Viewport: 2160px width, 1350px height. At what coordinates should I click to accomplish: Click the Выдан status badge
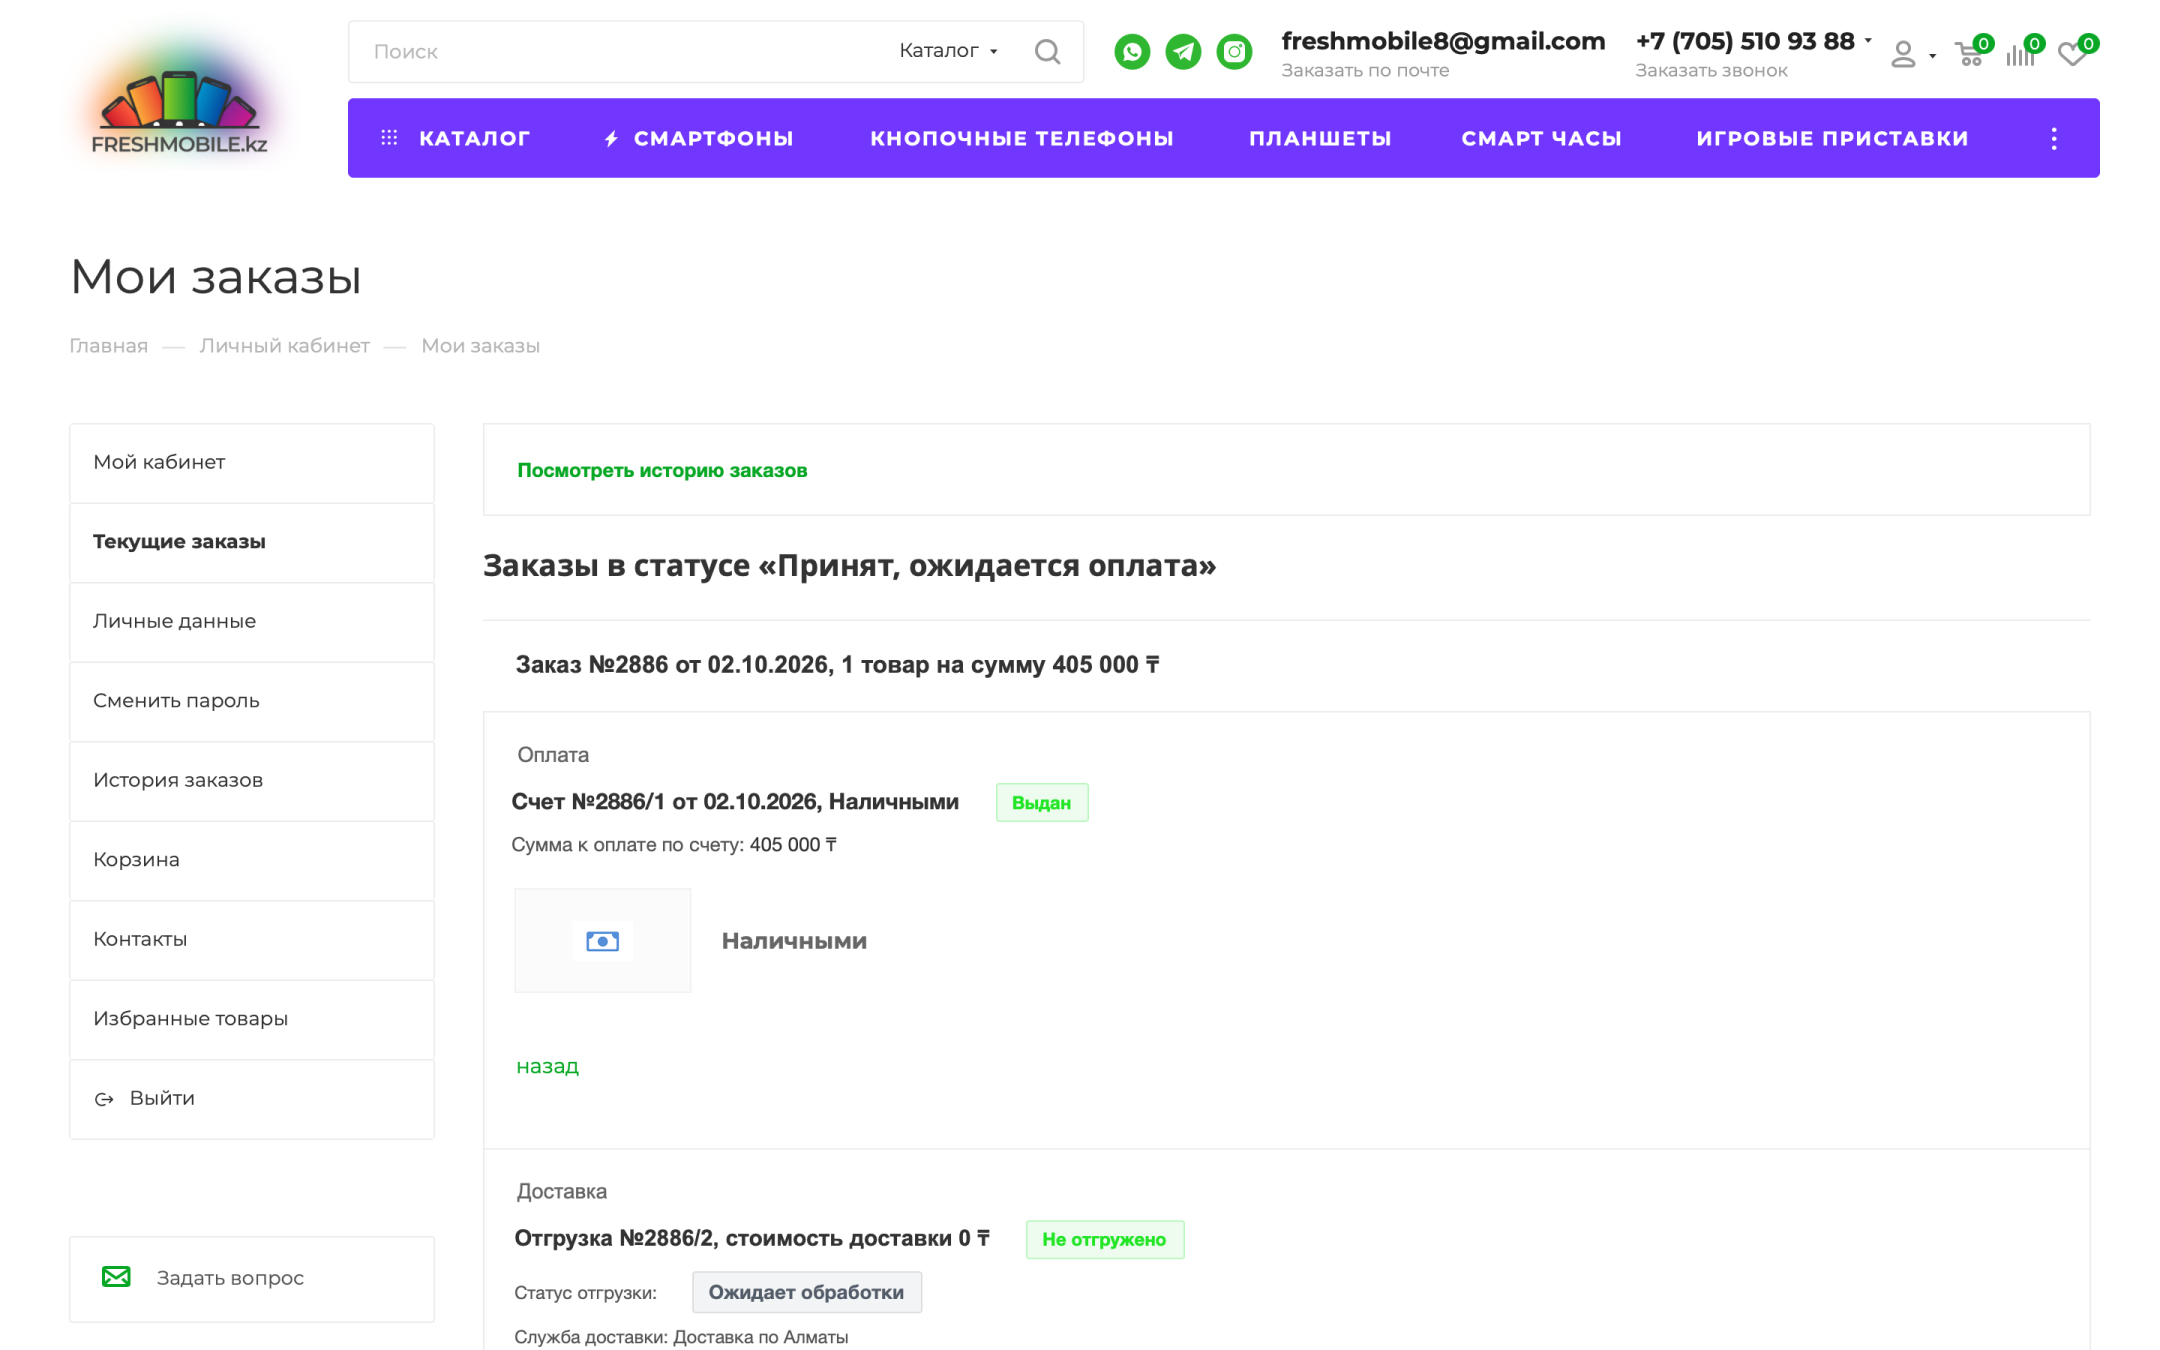coord(1042,803)
